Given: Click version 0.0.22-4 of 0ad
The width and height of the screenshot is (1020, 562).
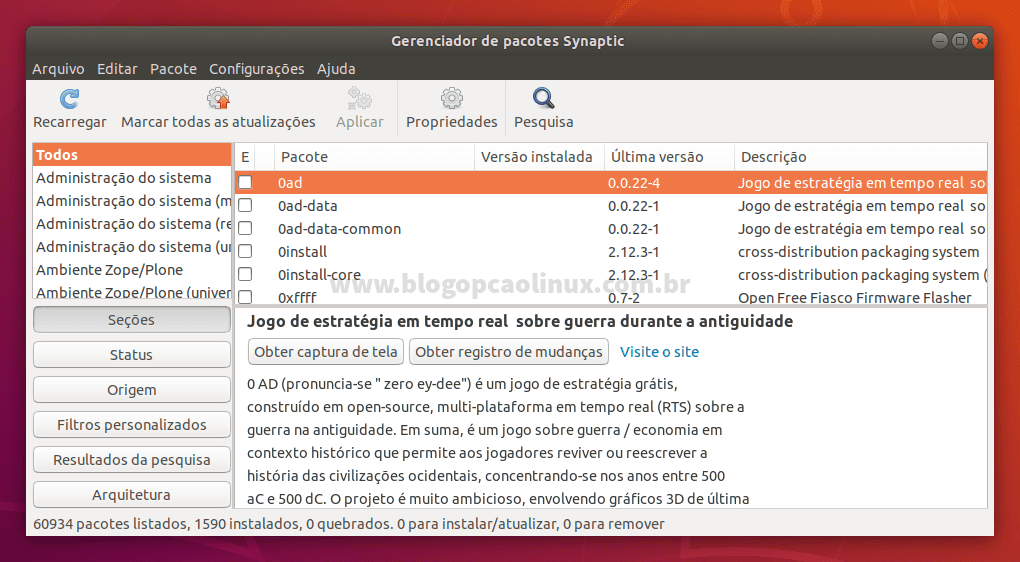Looking at the screenshot, I should pos(634,183).
